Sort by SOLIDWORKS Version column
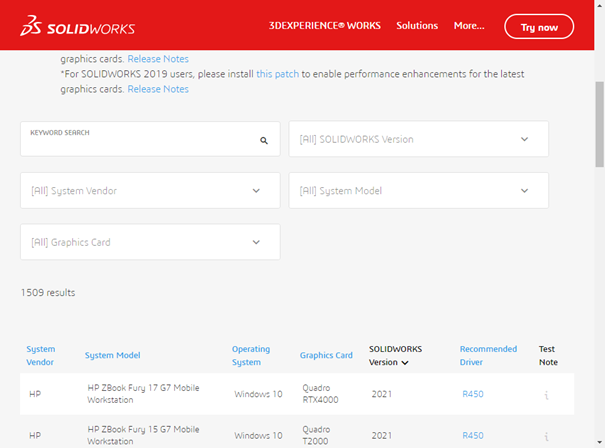605x448 pixels. point(395,355)
